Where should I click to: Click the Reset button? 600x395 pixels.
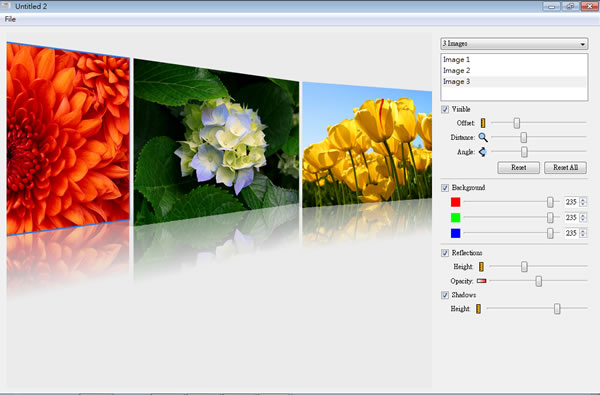tap(518, 168)
